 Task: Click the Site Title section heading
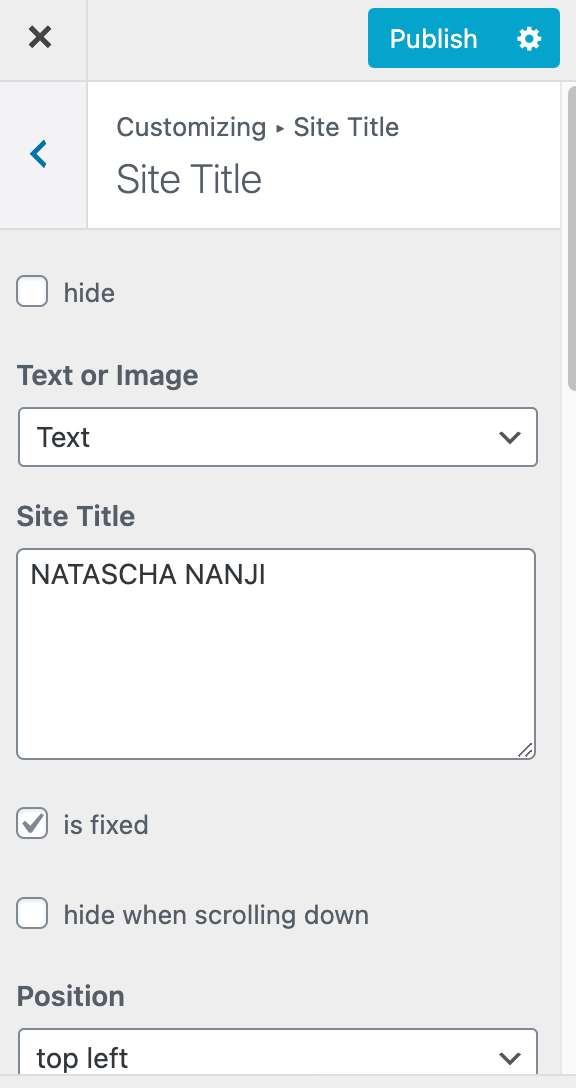189,180
